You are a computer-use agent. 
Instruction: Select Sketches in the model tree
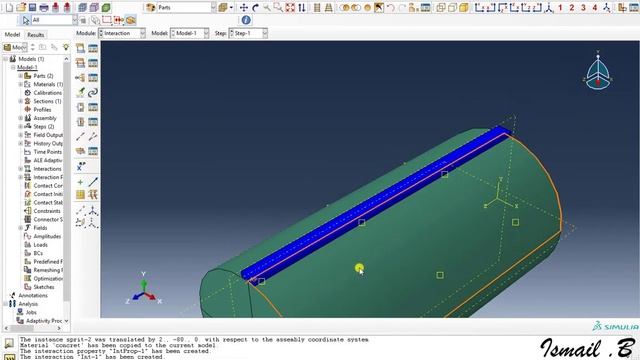point(44,287)
